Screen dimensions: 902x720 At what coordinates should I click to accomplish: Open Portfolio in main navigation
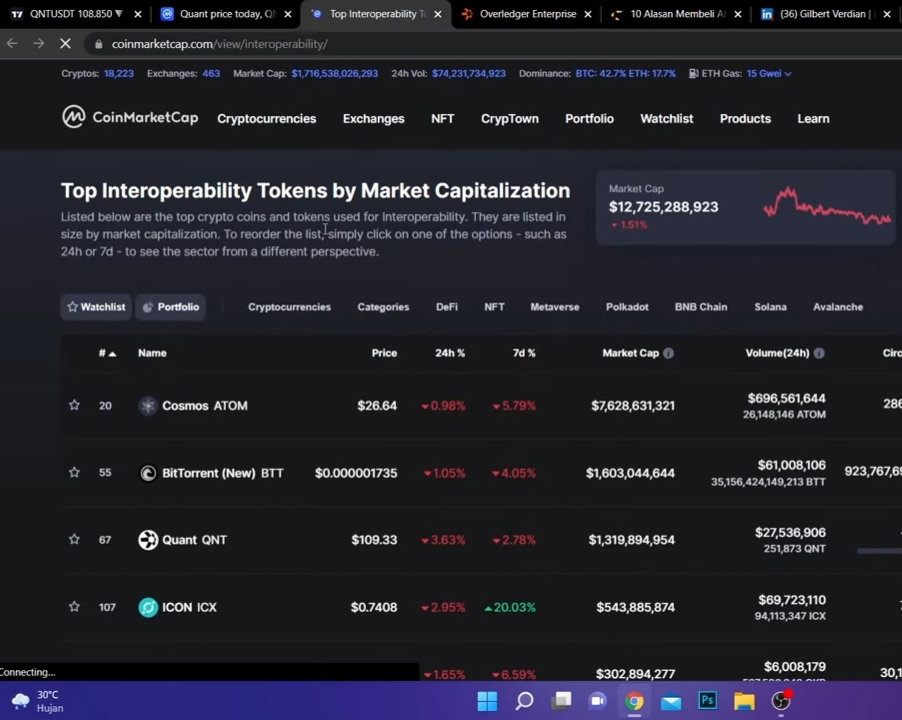pos(589,118)
